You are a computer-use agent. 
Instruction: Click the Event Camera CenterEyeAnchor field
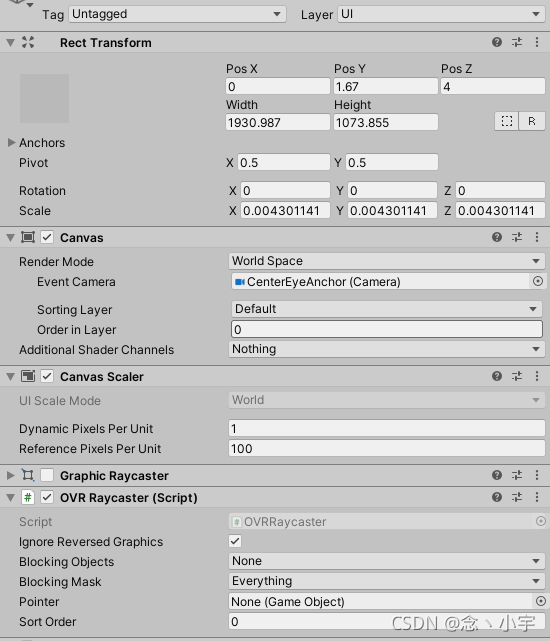click(381, 281)
